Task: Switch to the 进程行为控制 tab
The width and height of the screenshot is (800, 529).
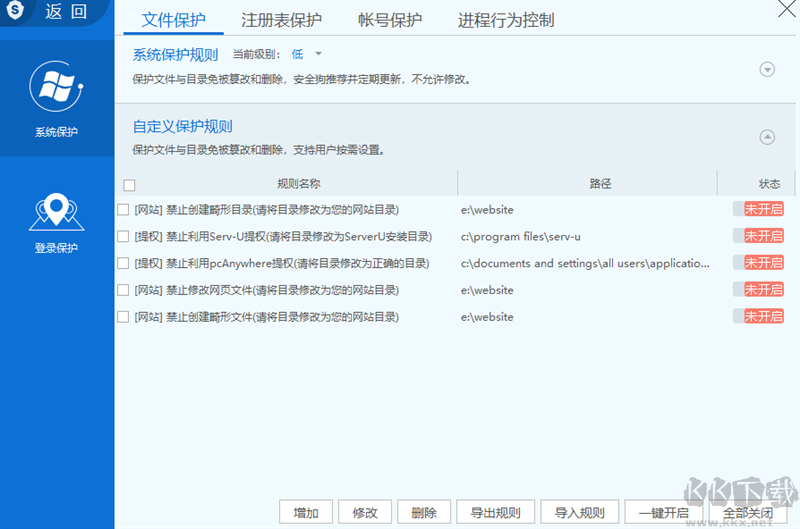Action: pyautogui.click(x=506, y=20)
